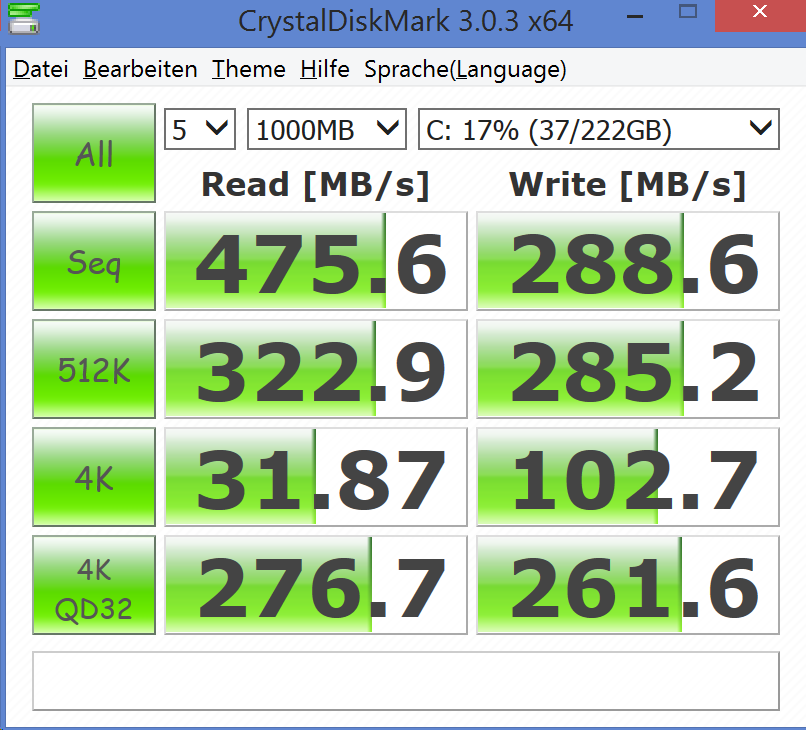The height and width of the screenshot is (730, 806).
Task: Click the Seq read result 475.6
Action: pos(316,261)
